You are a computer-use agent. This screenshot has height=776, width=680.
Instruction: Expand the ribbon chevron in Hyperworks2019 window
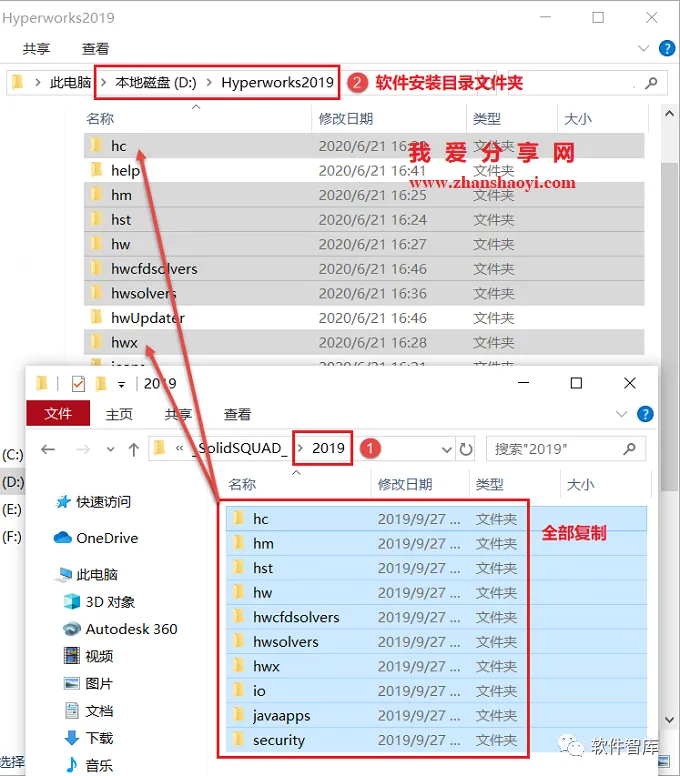click(x=643, y=48)
